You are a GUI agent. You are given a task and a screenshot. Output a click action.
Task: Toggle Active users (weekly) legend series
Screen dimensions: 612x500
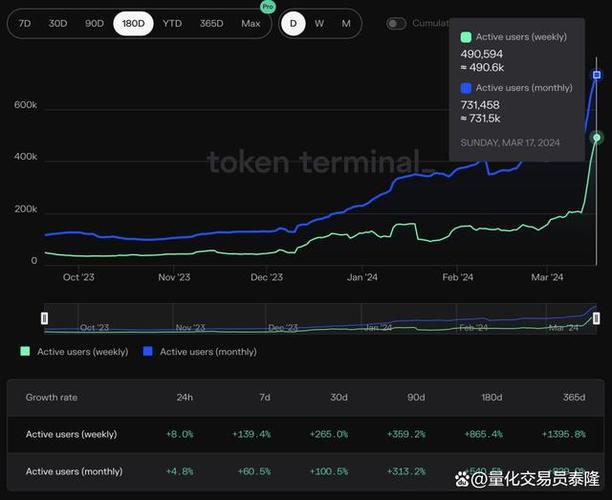click(x=74, y=352)
